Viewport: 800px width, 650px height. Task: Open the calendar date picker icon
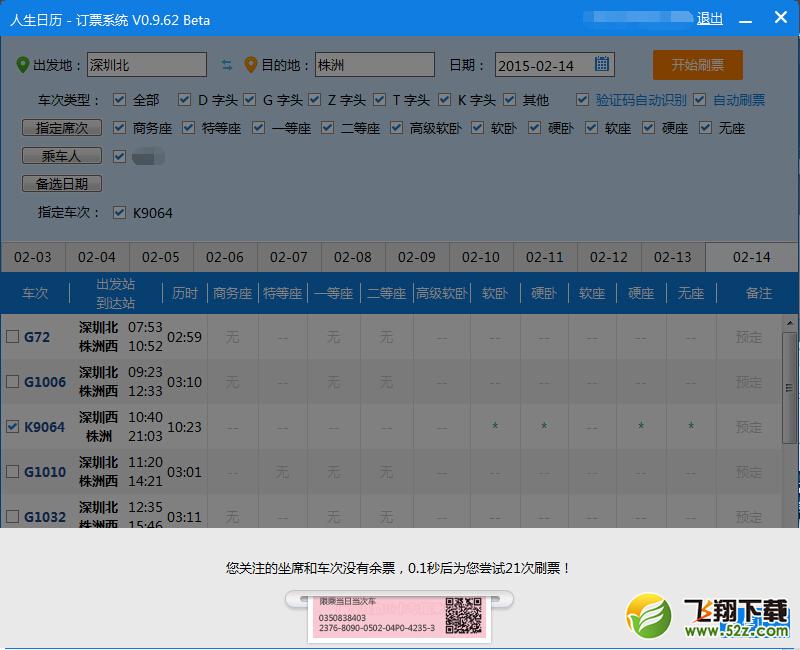click(x=602, y=64)
